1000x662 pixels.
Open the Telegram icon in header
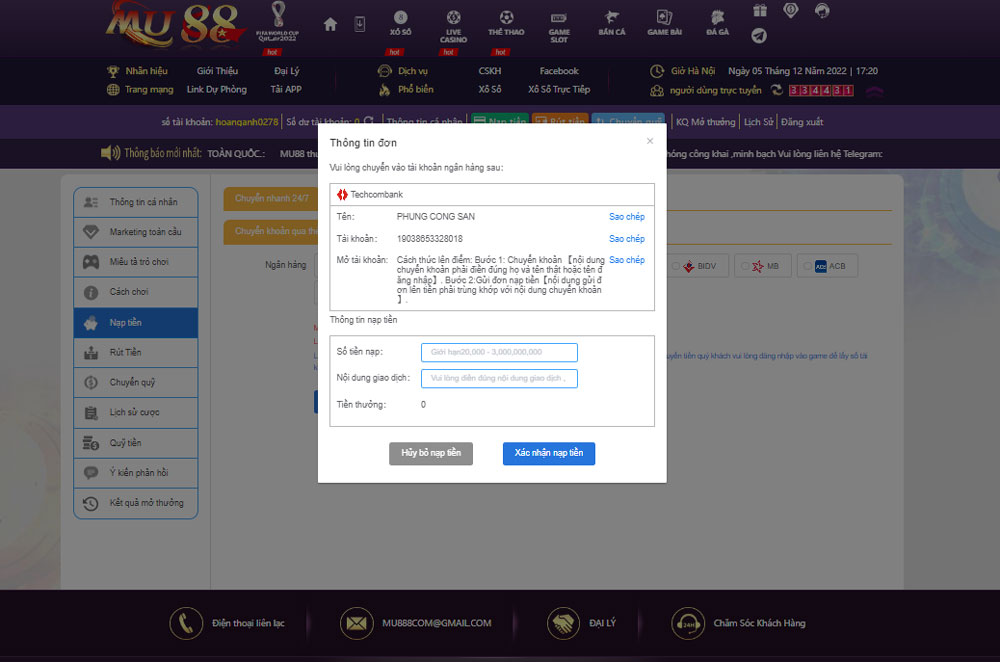758,36
